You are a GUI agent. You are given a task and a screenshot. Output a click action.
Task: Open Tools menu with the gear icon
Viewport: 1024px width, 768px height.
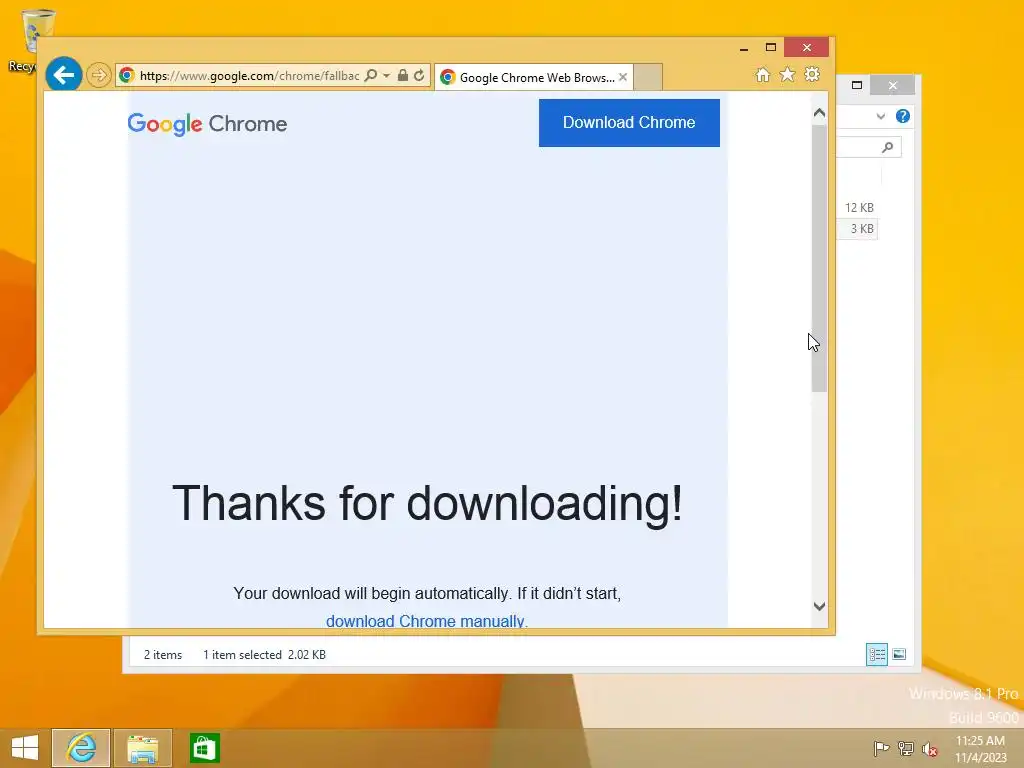812,74
